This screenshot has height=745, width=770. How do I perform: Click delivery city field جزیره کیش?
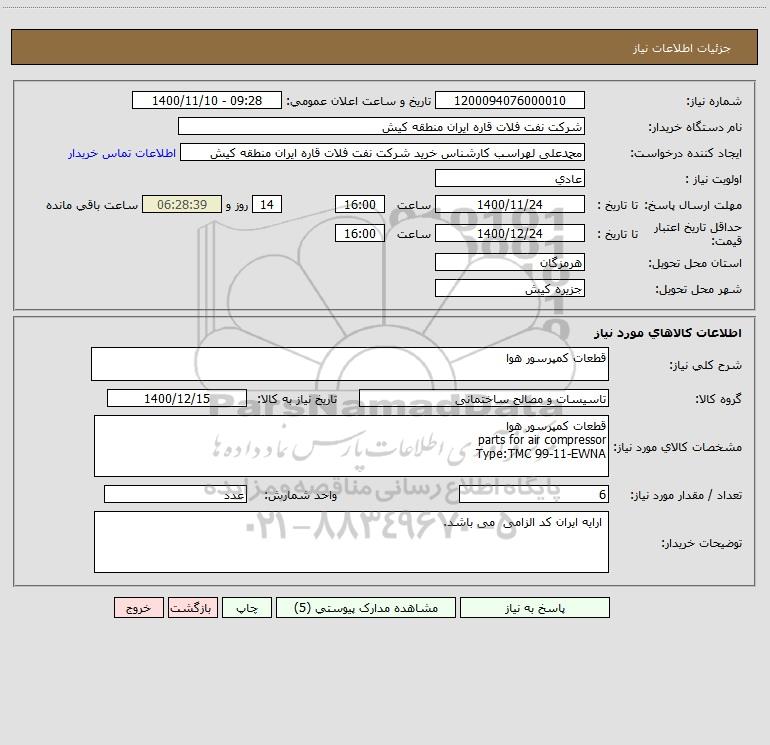[510, 288]
